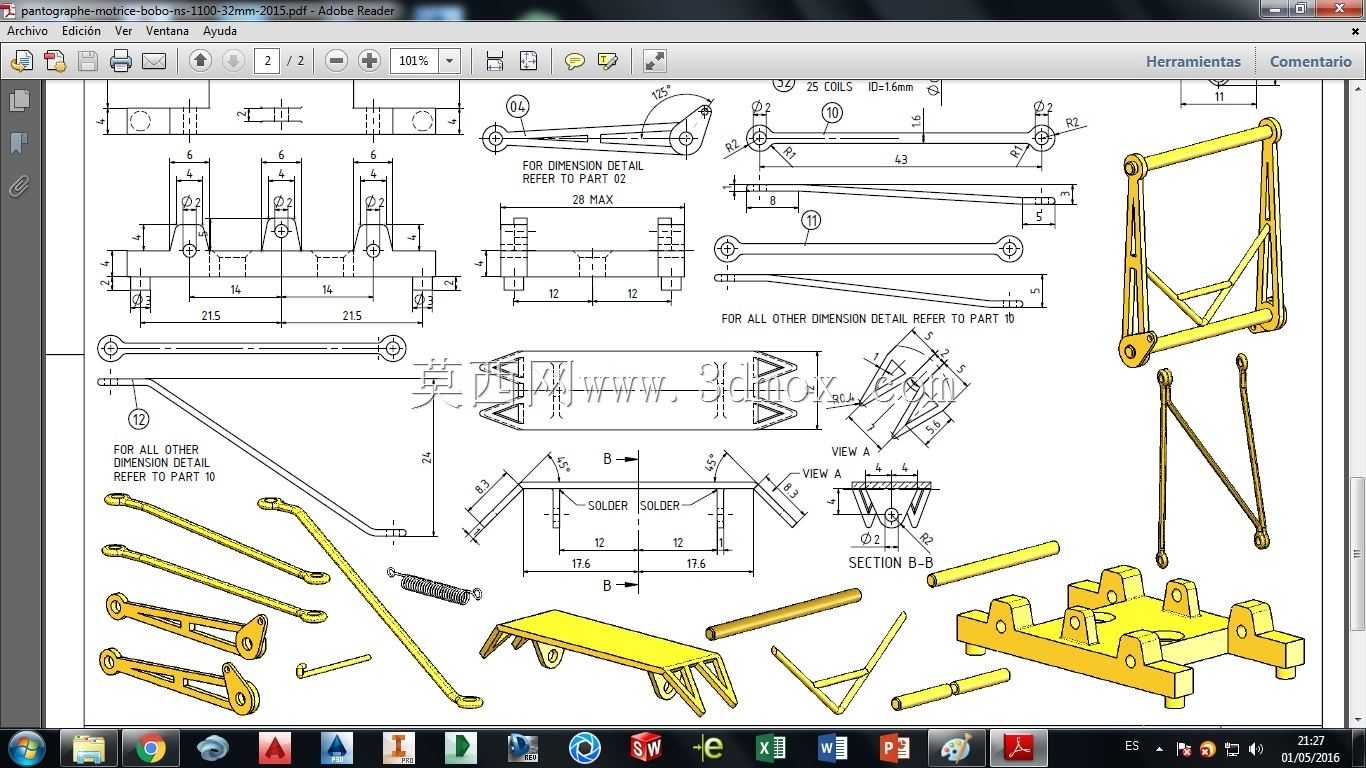The image size is (1366, 768).
Task: Zoom out with the minus button
Action: [x=336, y=61]
